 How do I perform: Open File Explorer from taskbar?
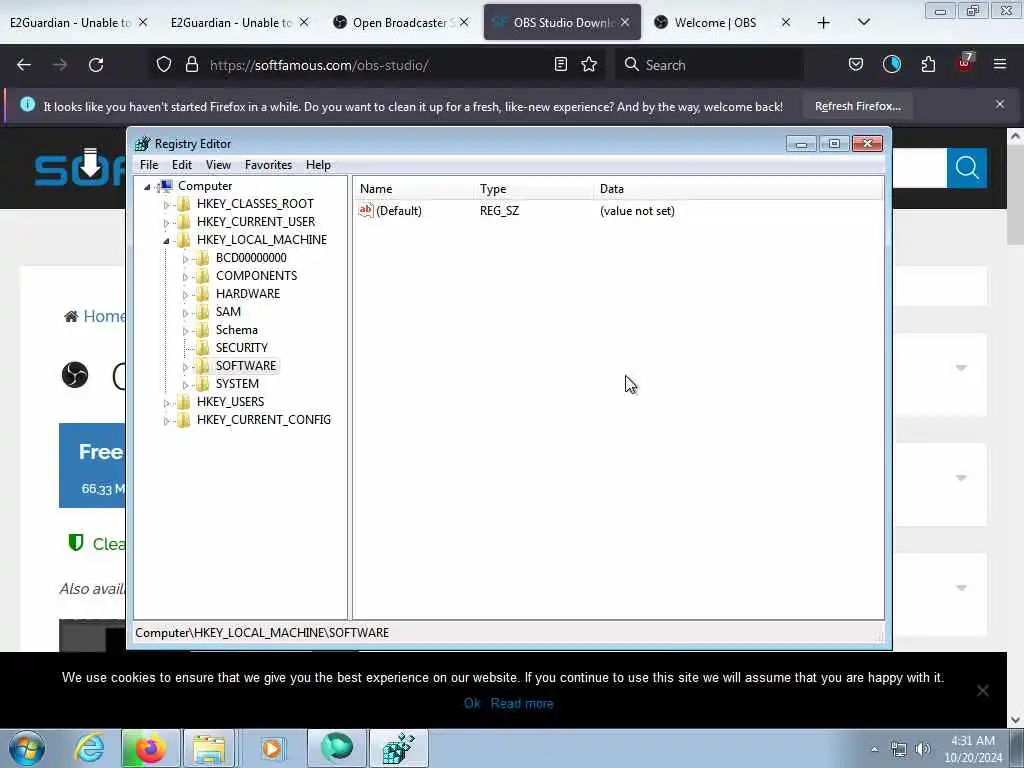[208, 748]
